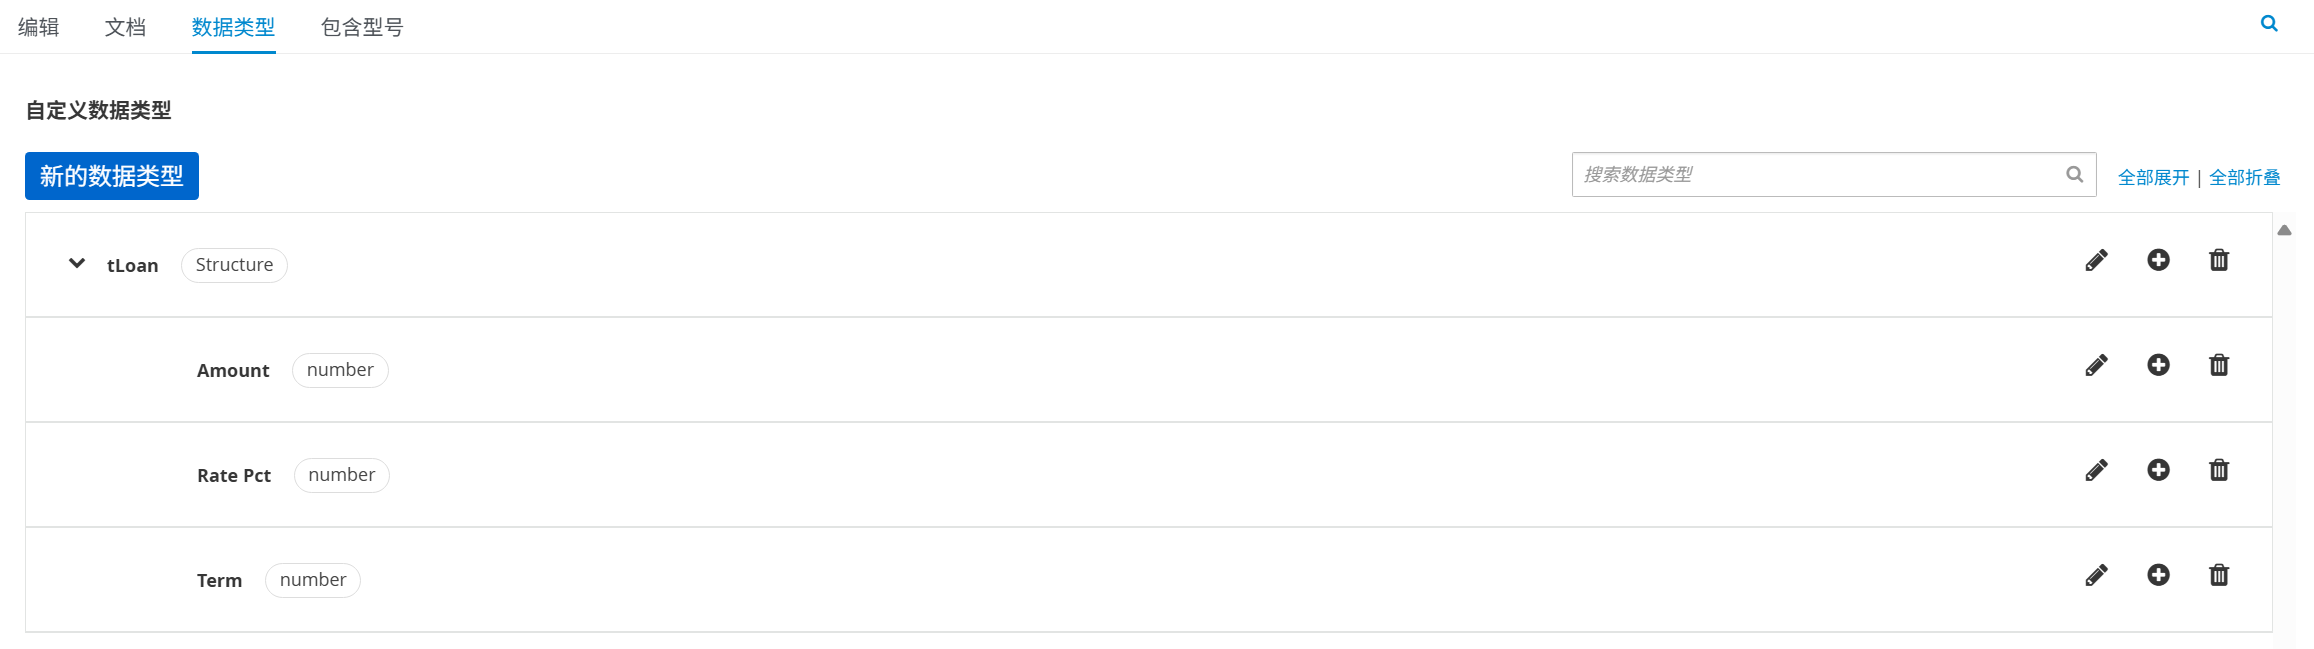Focus the 搜索数据类型 search field
Image resolution: width=2314 pixels, height=649 pixels.
click(x=1834, y=175)
